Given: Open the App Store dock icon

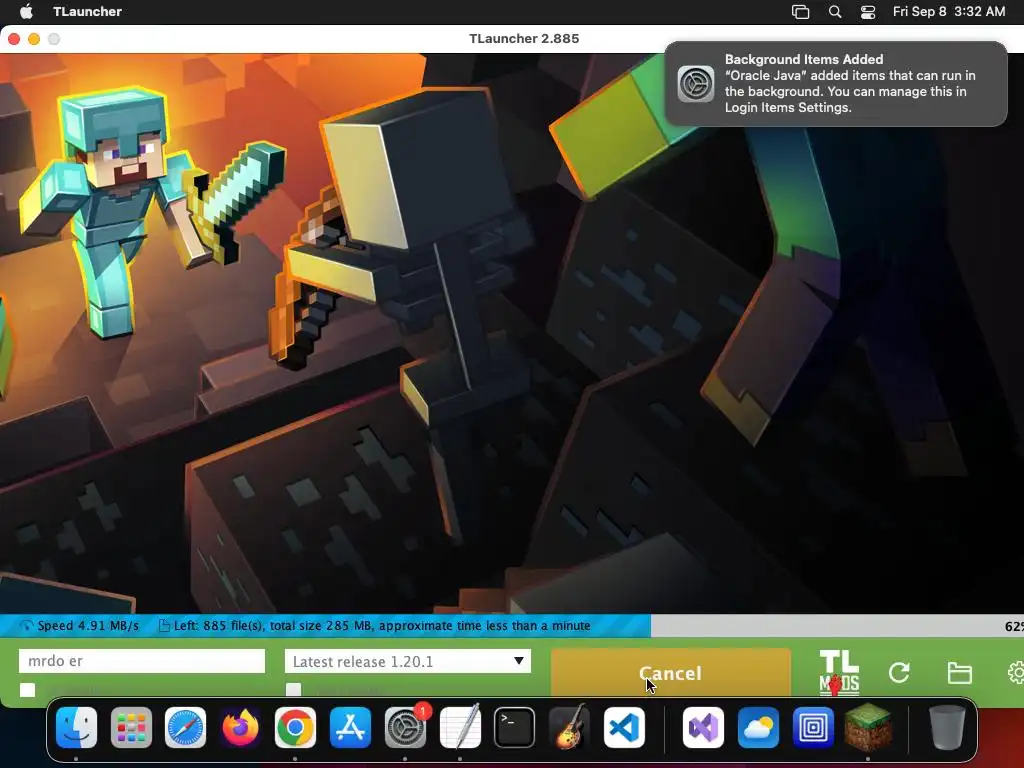Looking at the screenshot, I should click(x=350, y=728).
